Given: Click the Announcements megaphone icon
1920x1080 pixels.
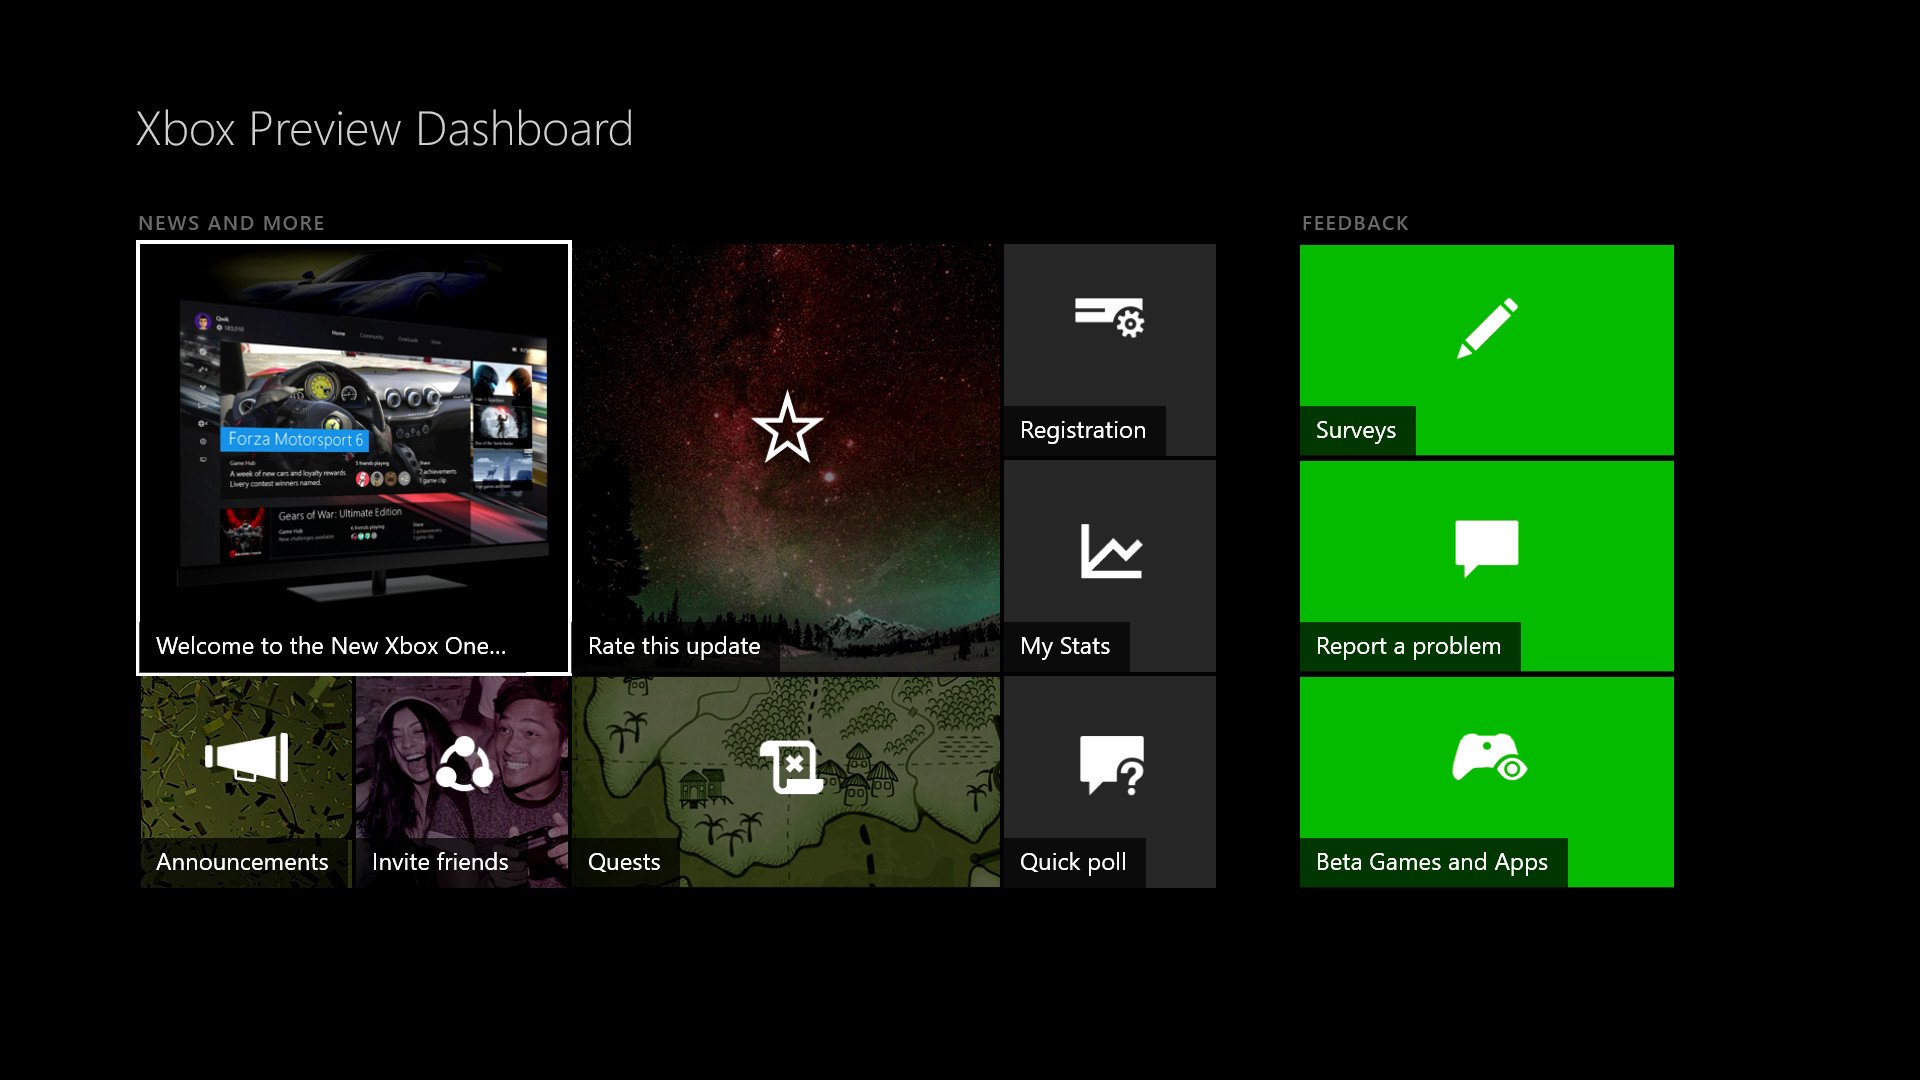Looking at the screenshot, I should tap(247, 757).
